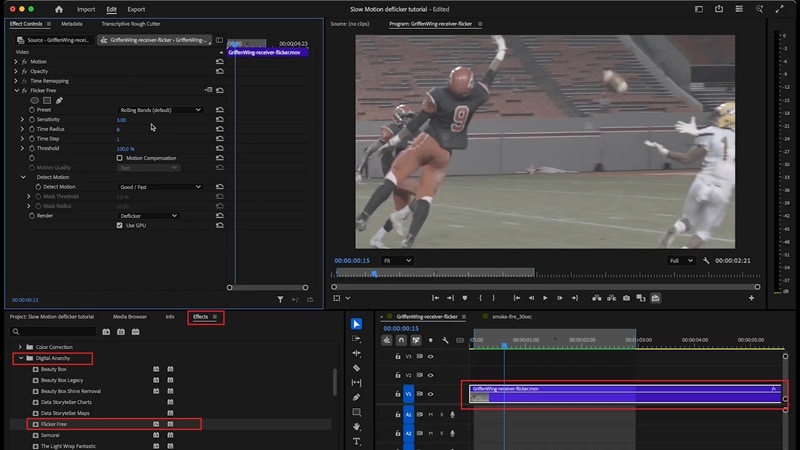Screen dimensions: 800x450
Task: Select the Type tool
Action: click(357, 441)
